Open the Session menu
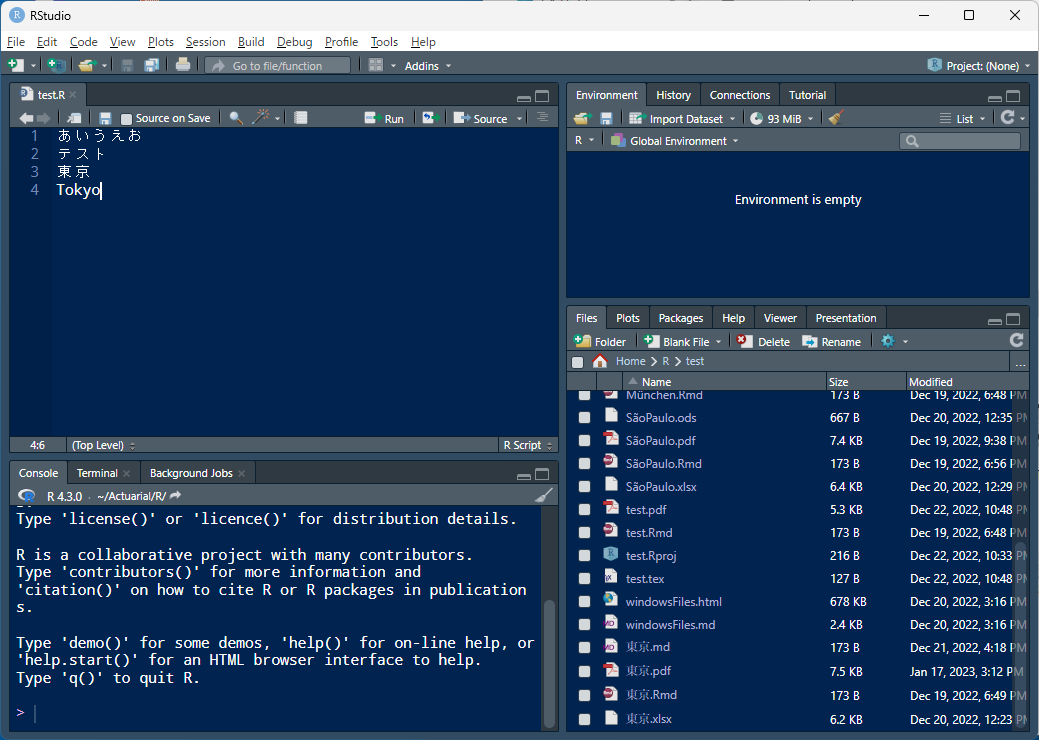Image resolution: width=1039 pixels, height=740 pixels. tap(205, 42)
